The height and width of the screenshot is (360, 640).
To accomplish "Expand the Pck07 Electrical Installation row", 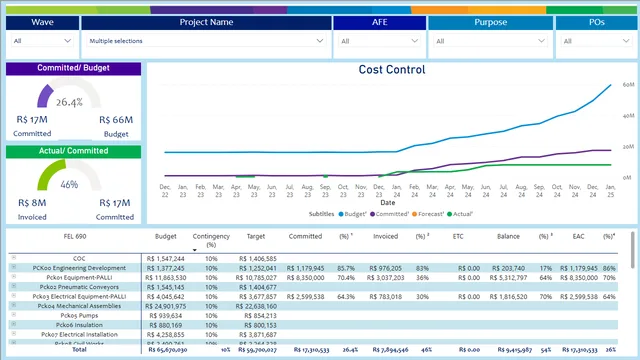I will (13, 333).
